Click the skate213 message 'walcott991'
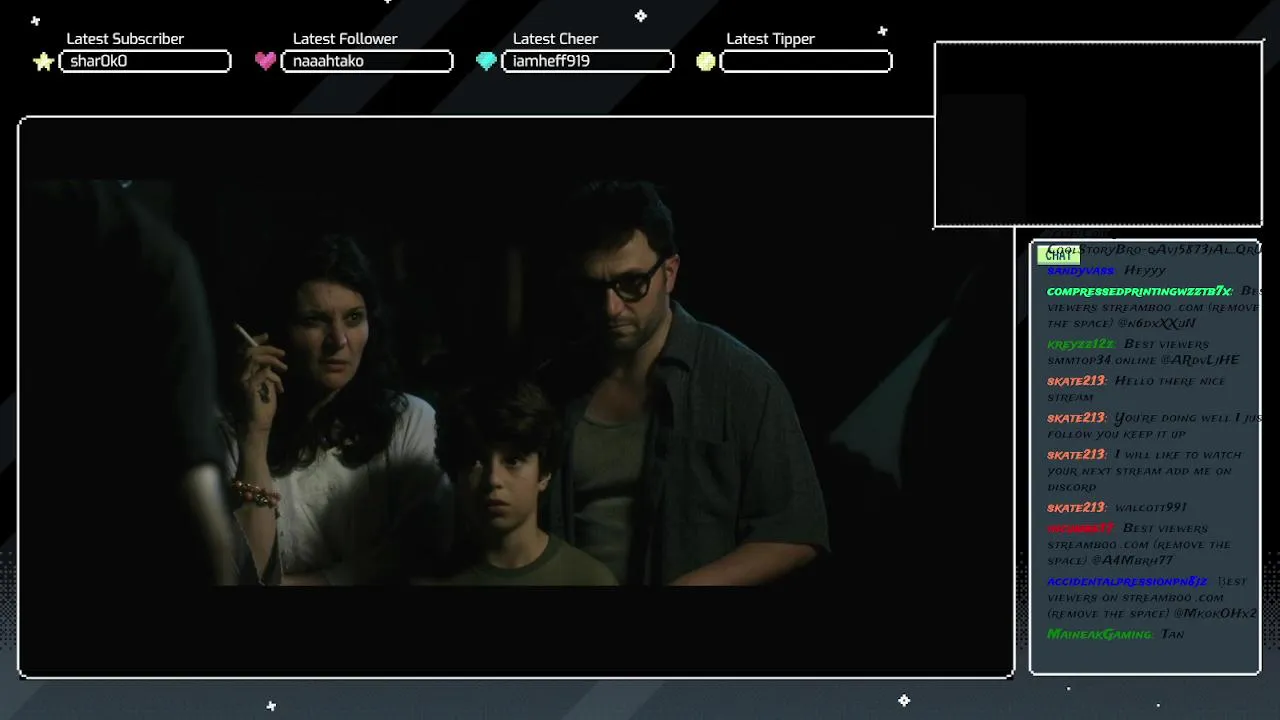Viewport: 1280px width, 720px height. pyautogui.click(x=1150, y=508)
